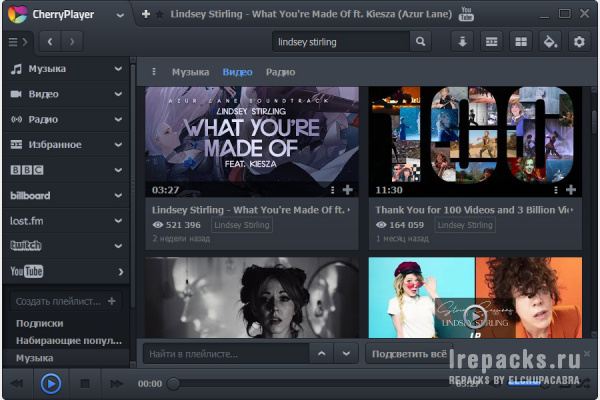Viewport: 600px width, 400px height.
Task: Open Подписки in sidebar list
Action: tap(39, 323)
